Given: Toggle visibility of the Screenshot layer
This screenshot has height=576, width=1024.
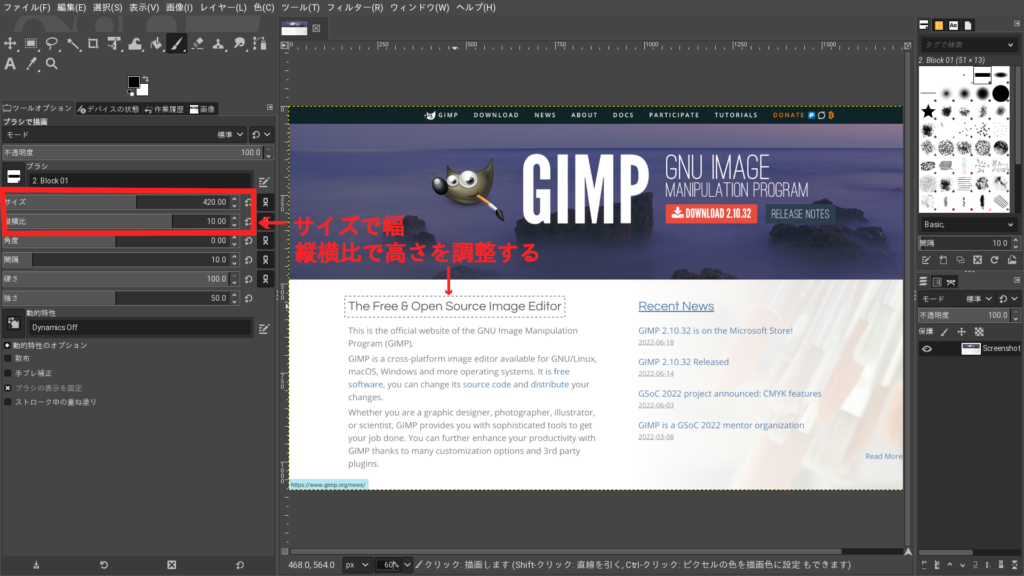Looking at the screenshot, I should tap(927, 349).
